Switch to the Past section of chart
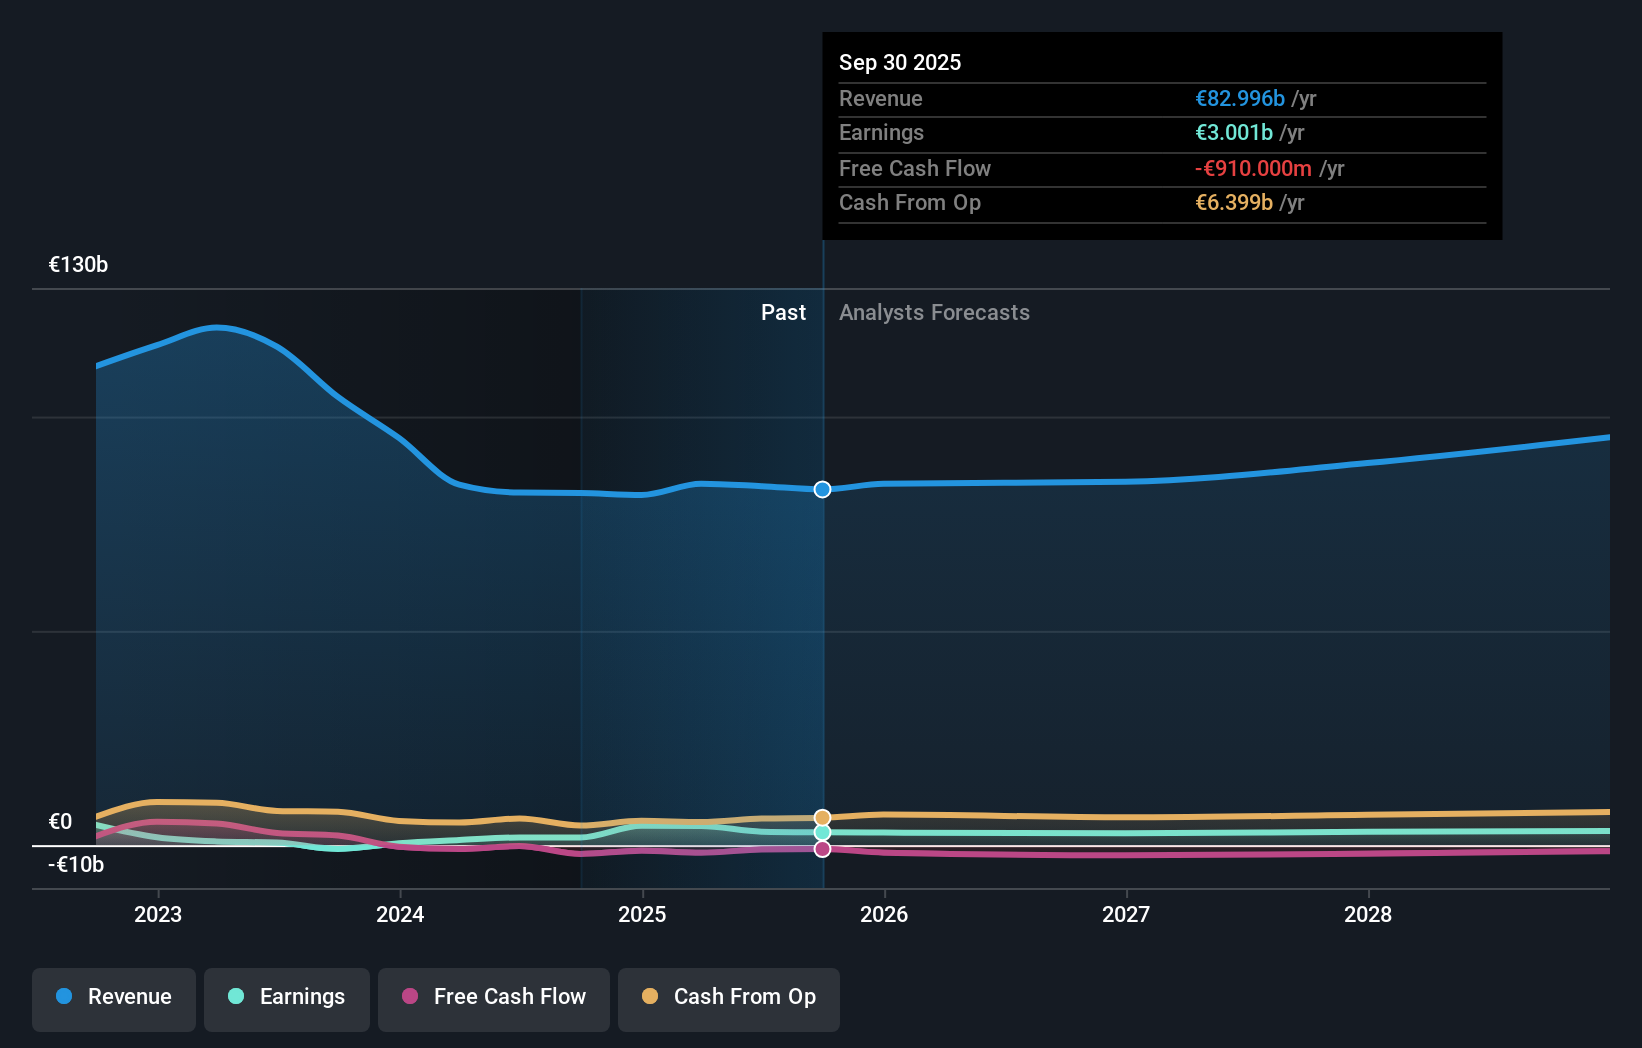 click(783, 312)
